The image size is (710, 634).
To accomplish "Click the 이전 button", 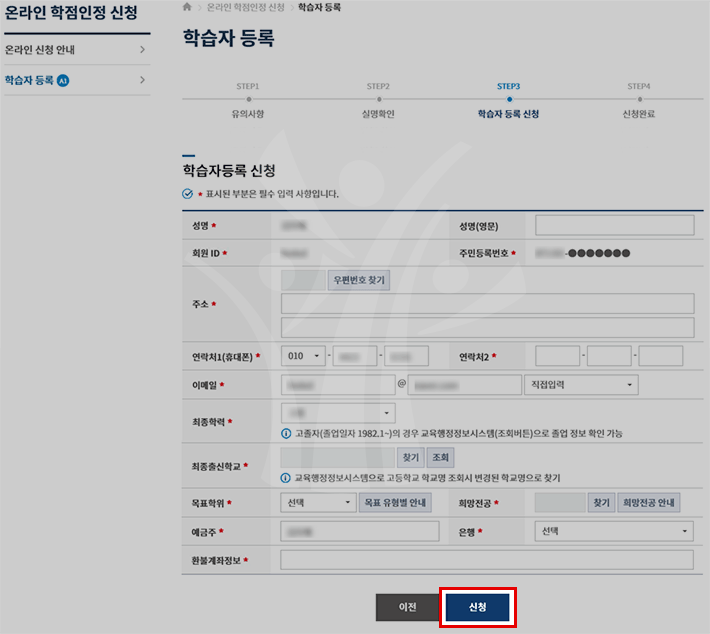I will [x=408, y=607].
